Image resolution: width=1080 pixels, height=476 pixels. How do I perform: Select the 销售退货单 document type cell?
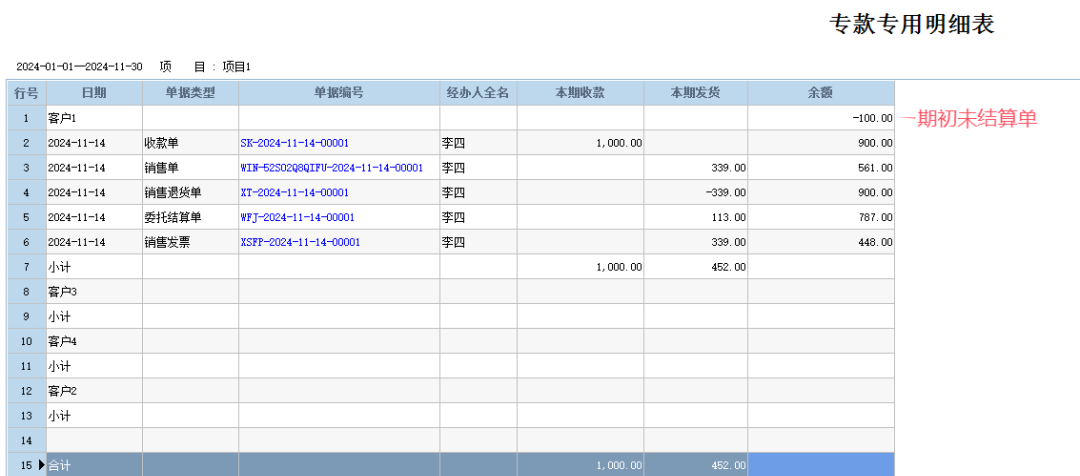pos(191,193)
